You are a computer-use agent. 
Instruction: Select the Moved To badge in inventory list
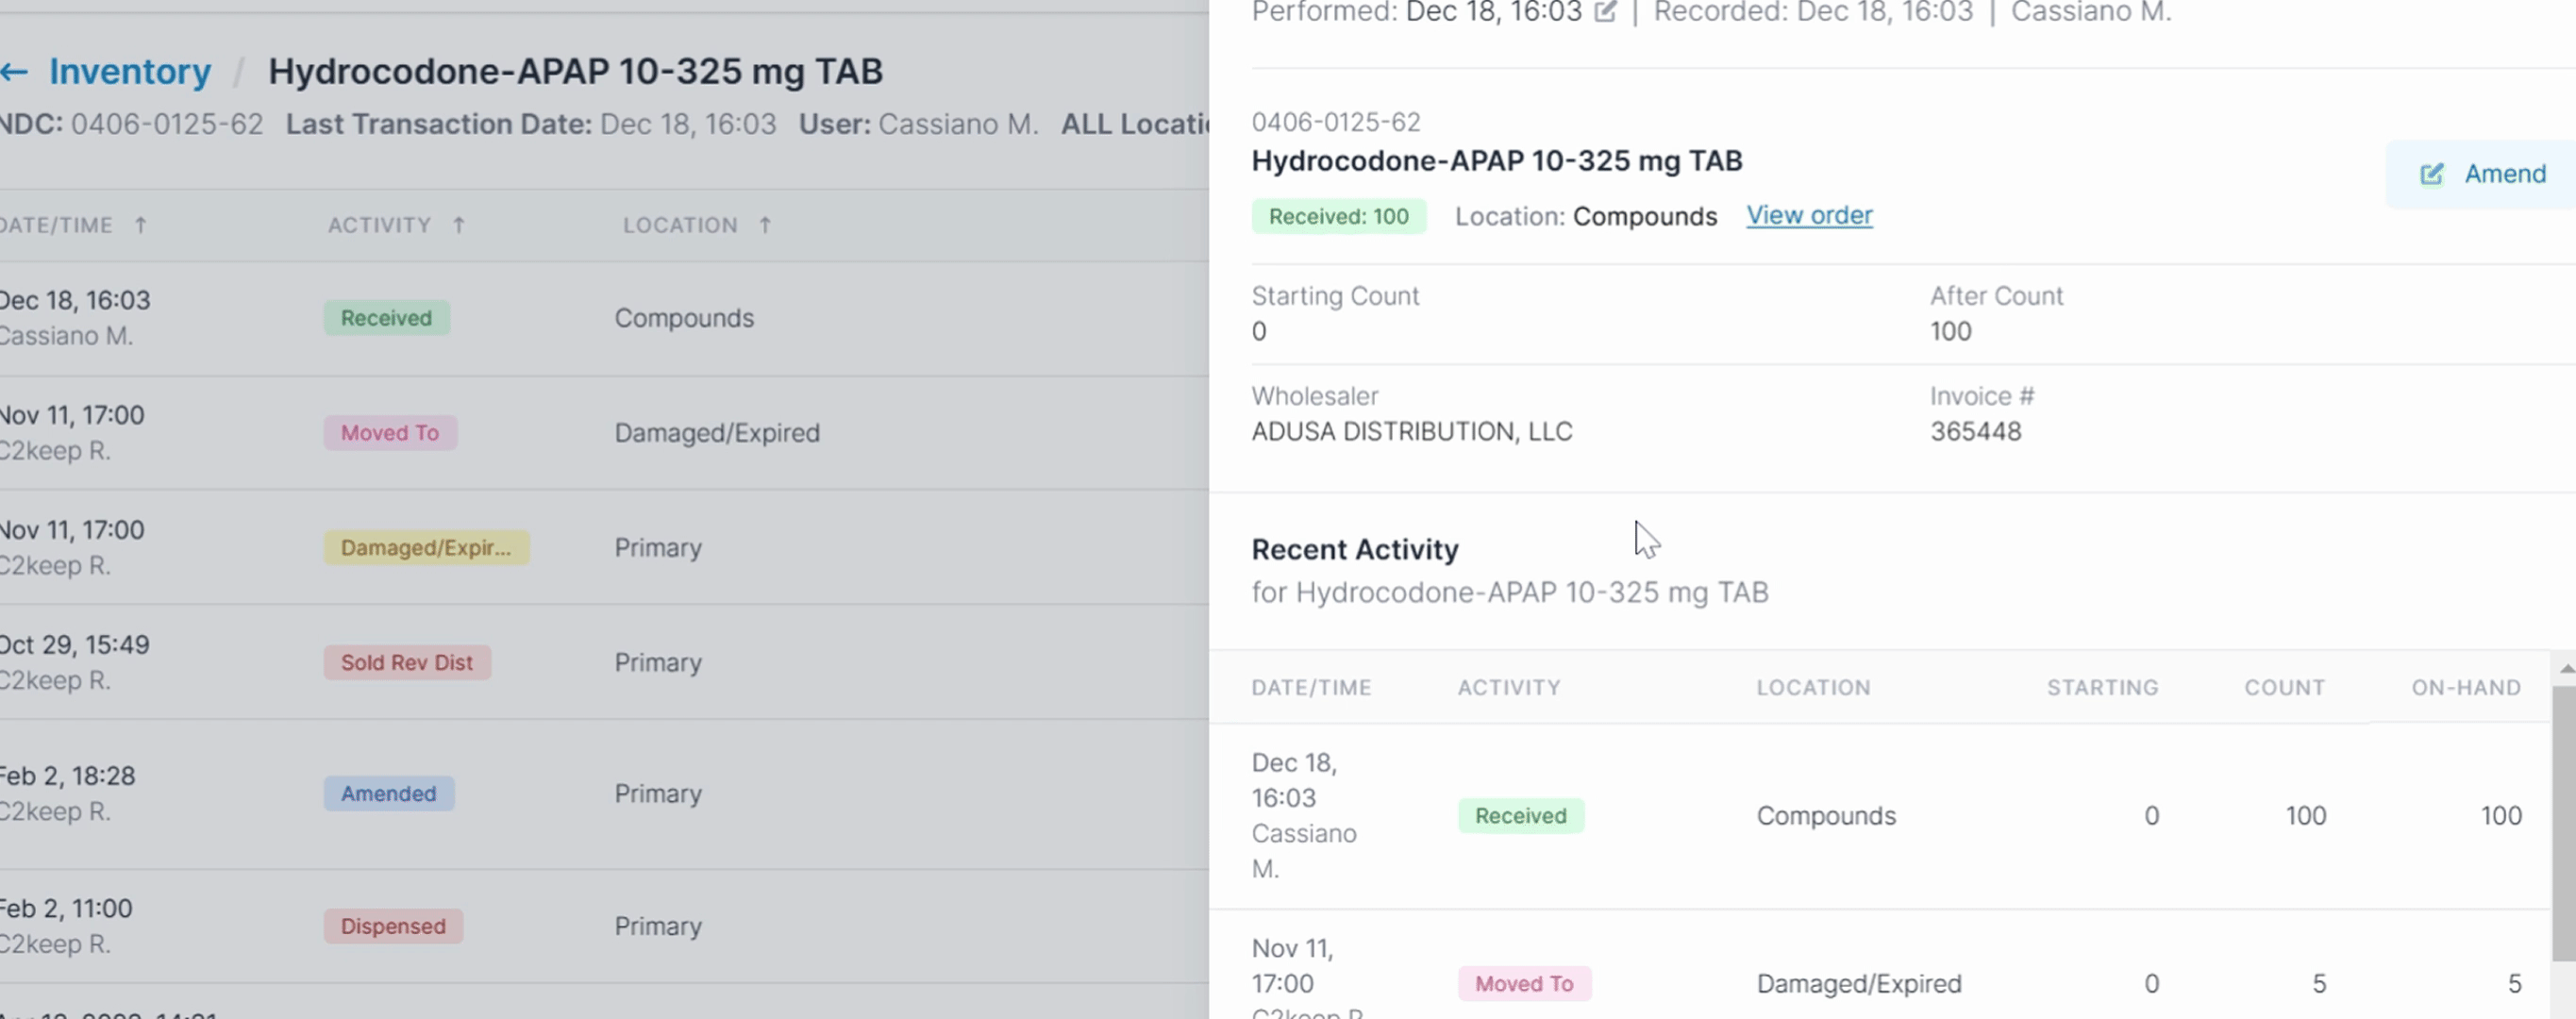tap(390, 433)
